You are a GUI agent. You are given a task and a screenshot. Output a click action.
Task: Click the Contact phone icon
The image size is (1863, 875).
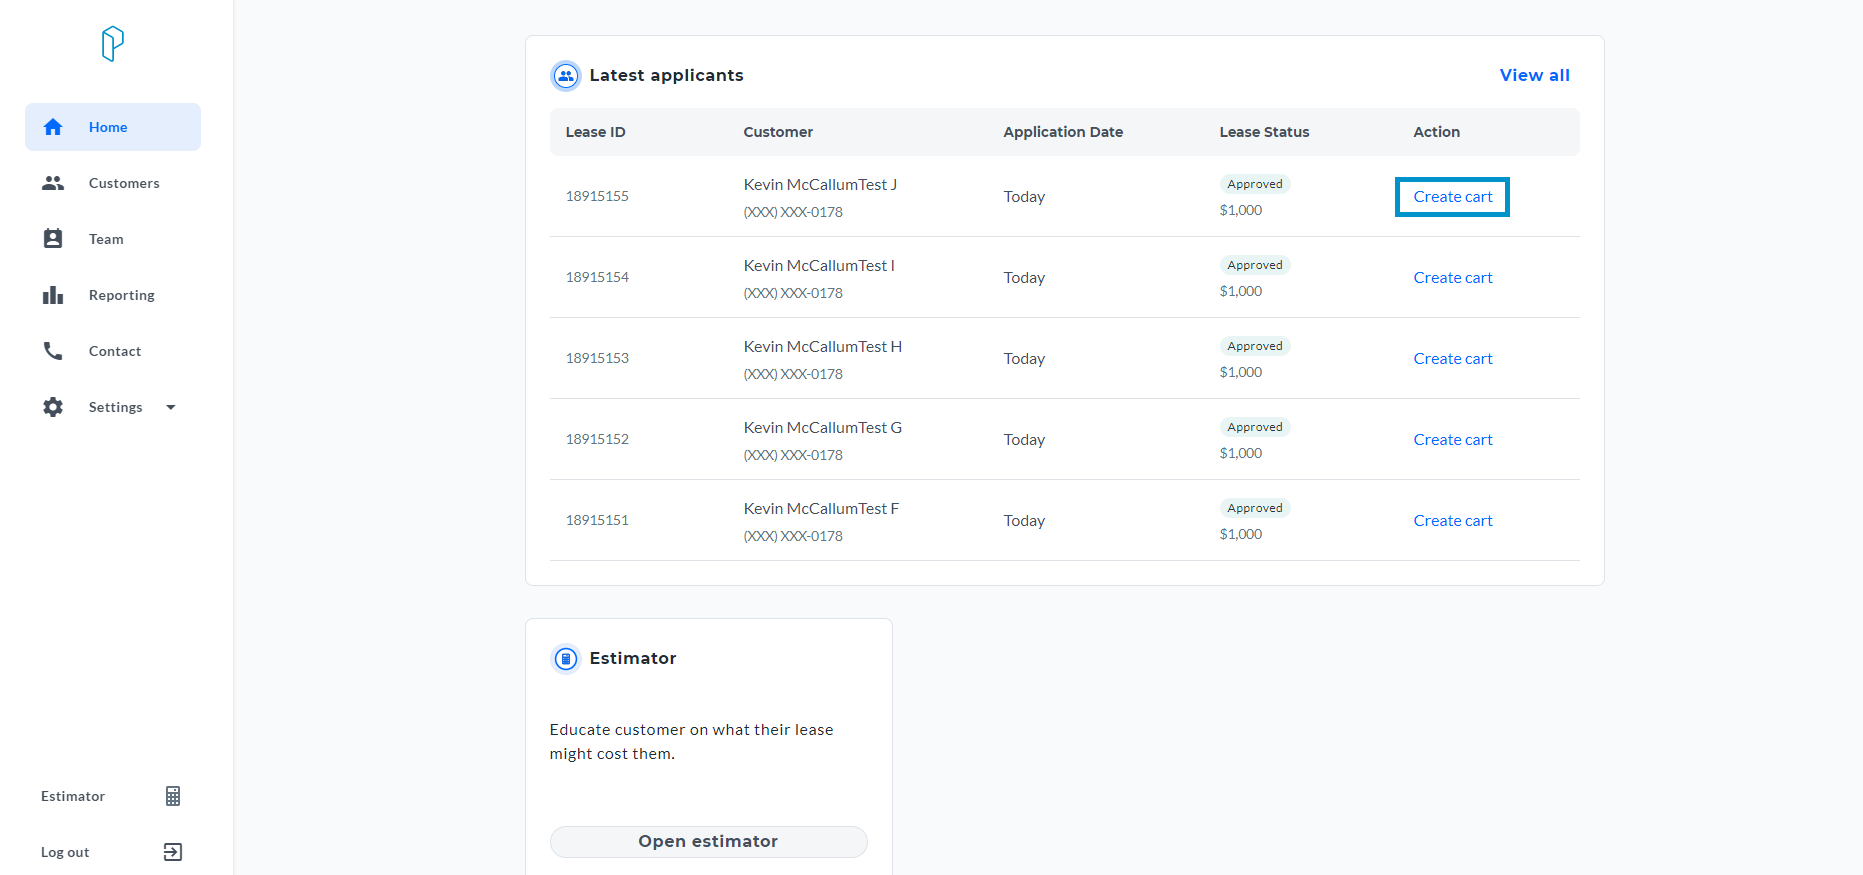(53, 351)
